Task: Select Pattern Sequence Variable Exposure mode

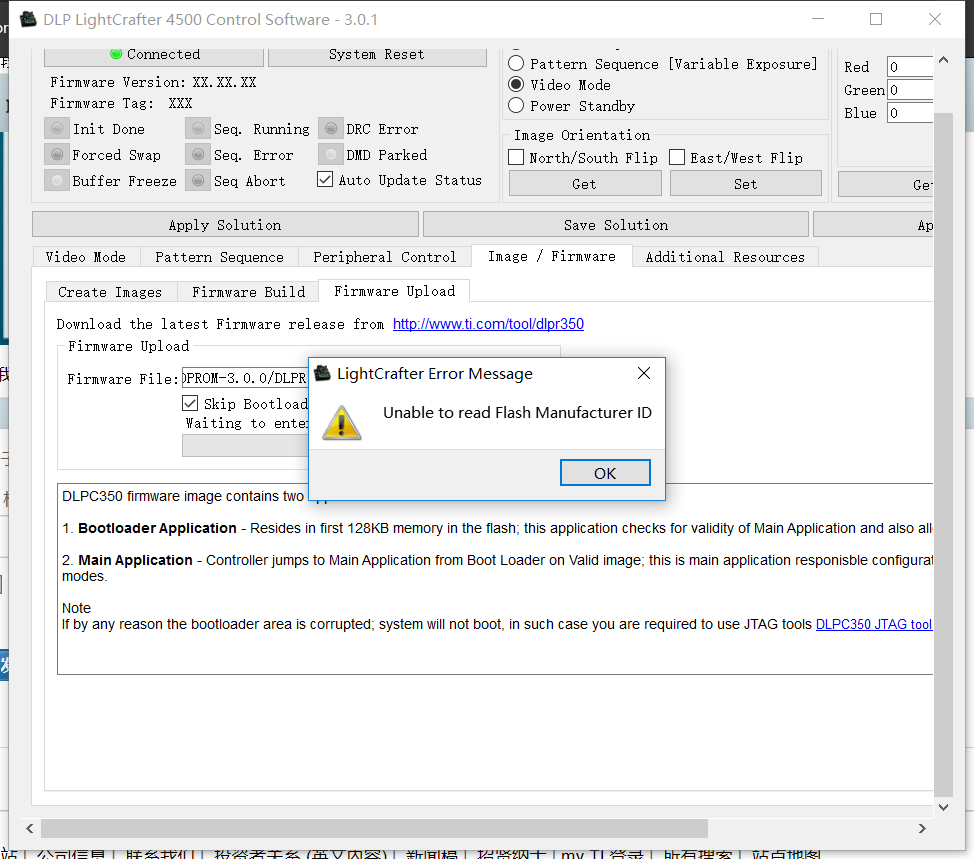Action: pyautogui.click(x=516, y=64)
